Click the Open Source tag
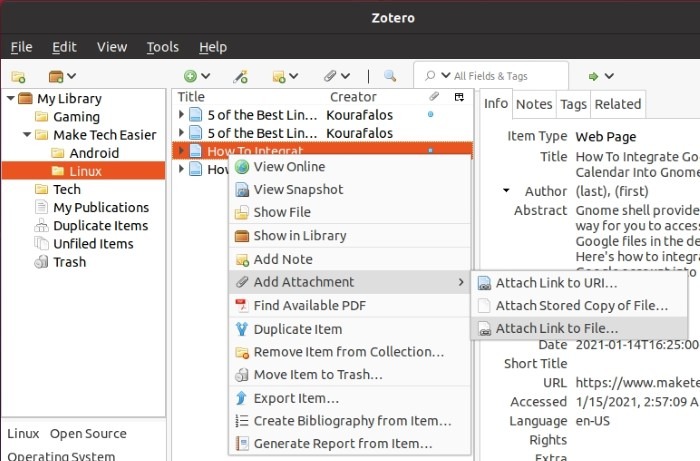 coord(88,434)
